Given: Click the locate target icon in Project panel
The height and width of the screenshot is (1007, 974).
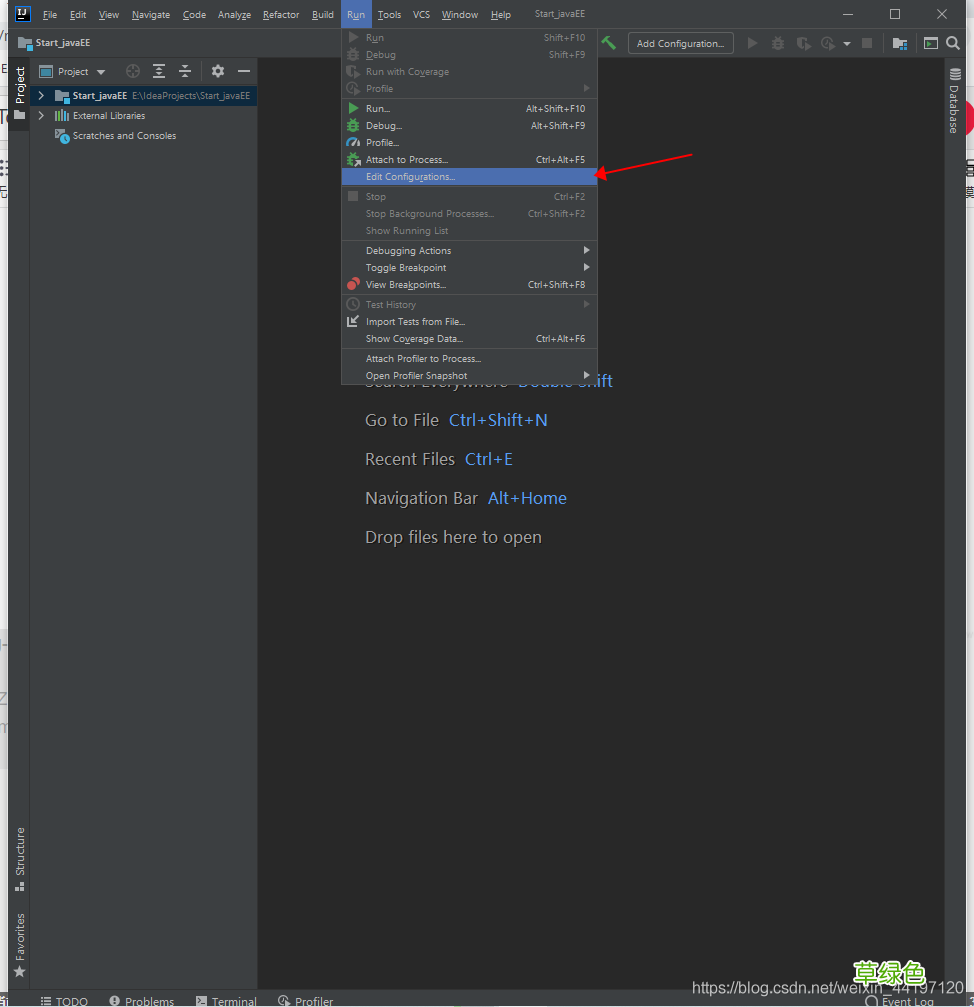Looking at the screenshot, I should point(133,72).
